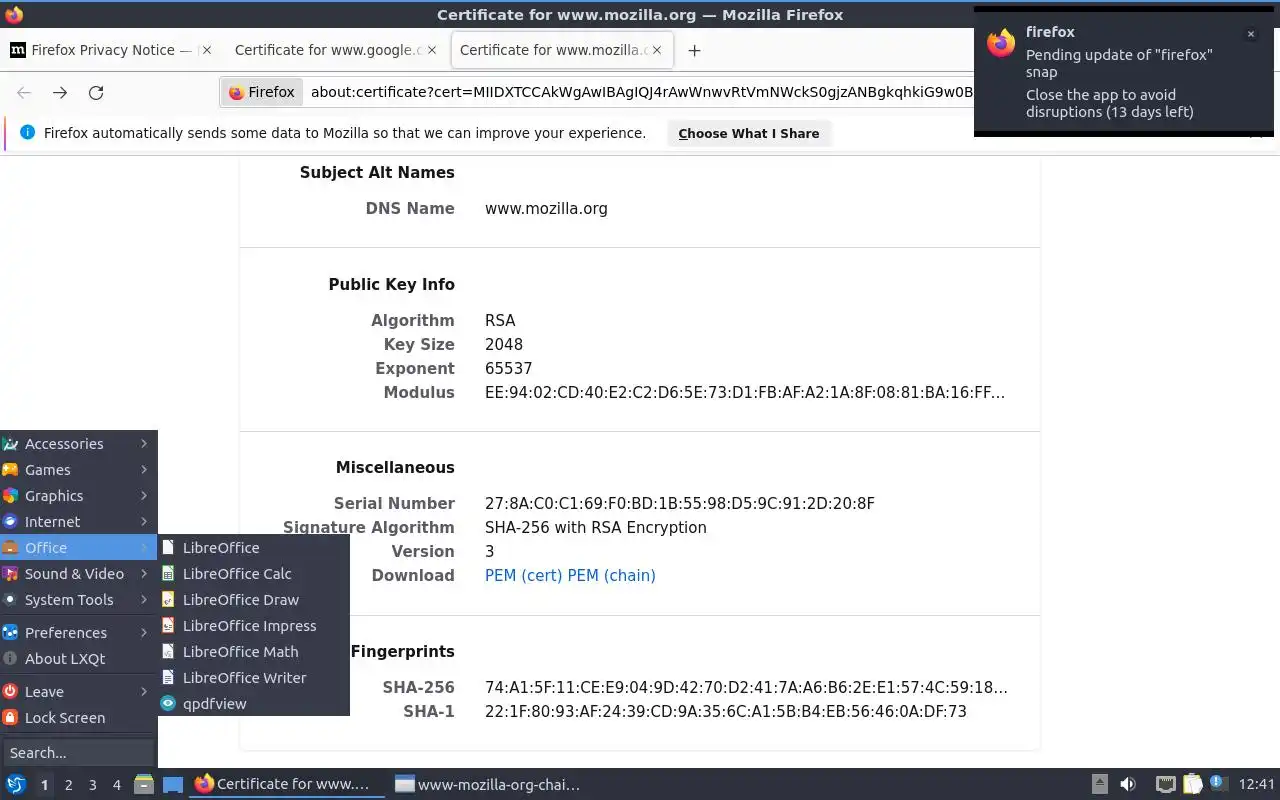Expand the Leave submenu
This screenshot has height=800, width=1280.
point(79,692)
